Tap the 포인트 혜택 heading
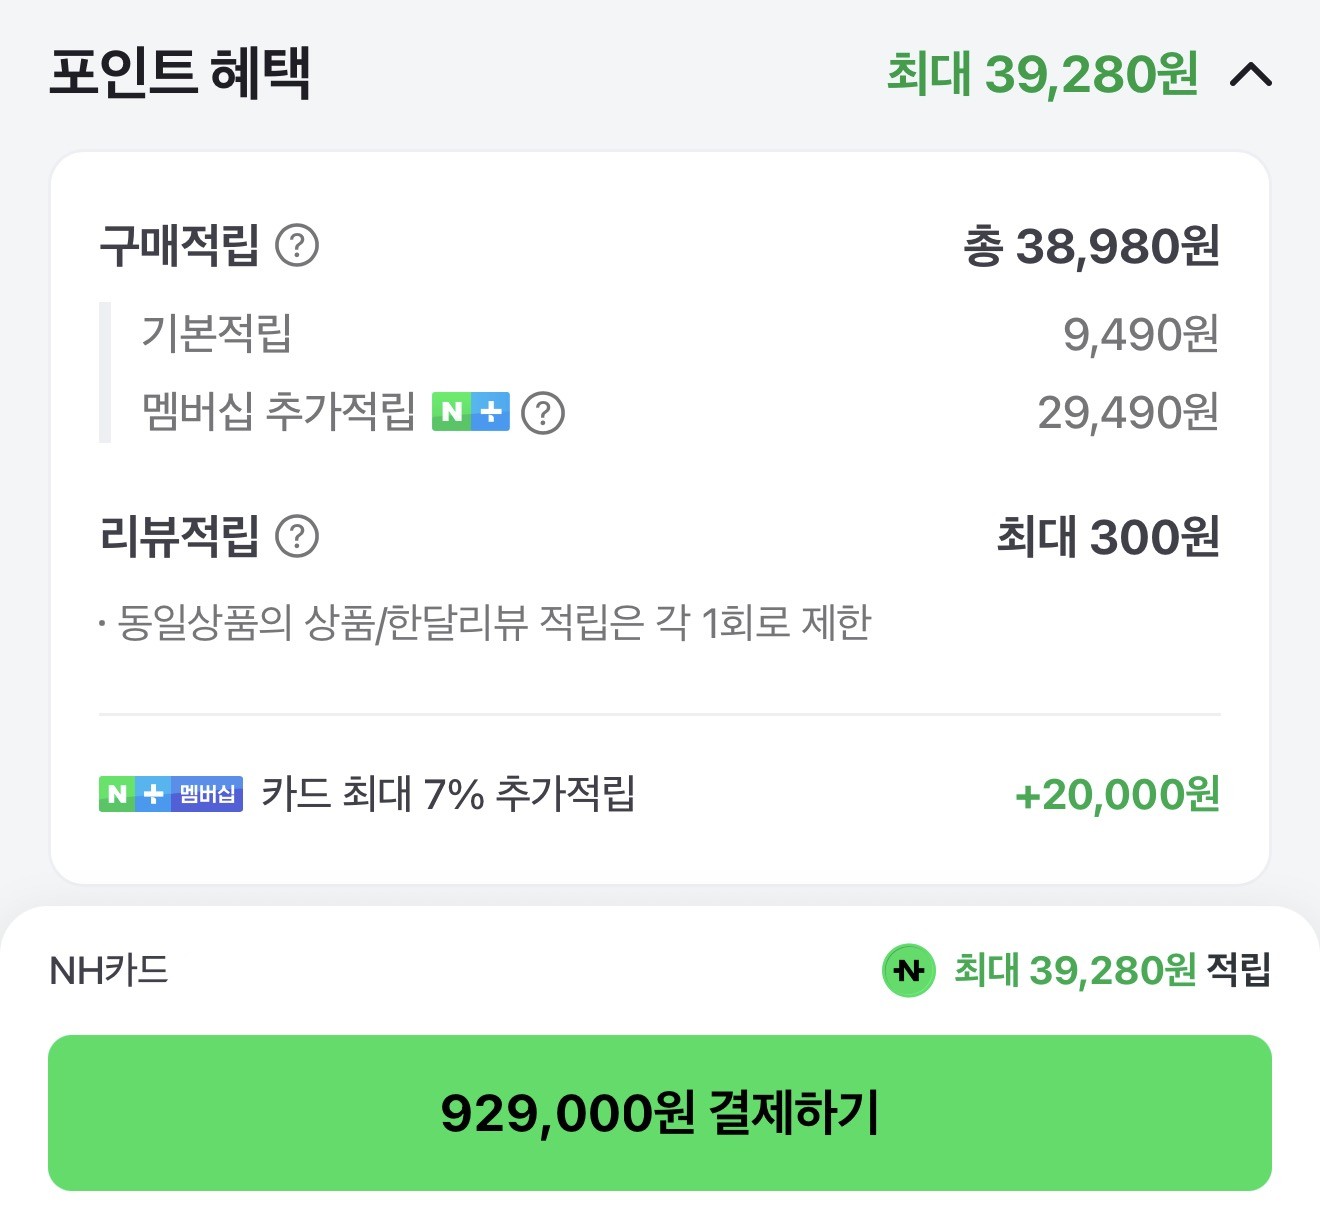1320x1220 pixels. tap(180, 73)
